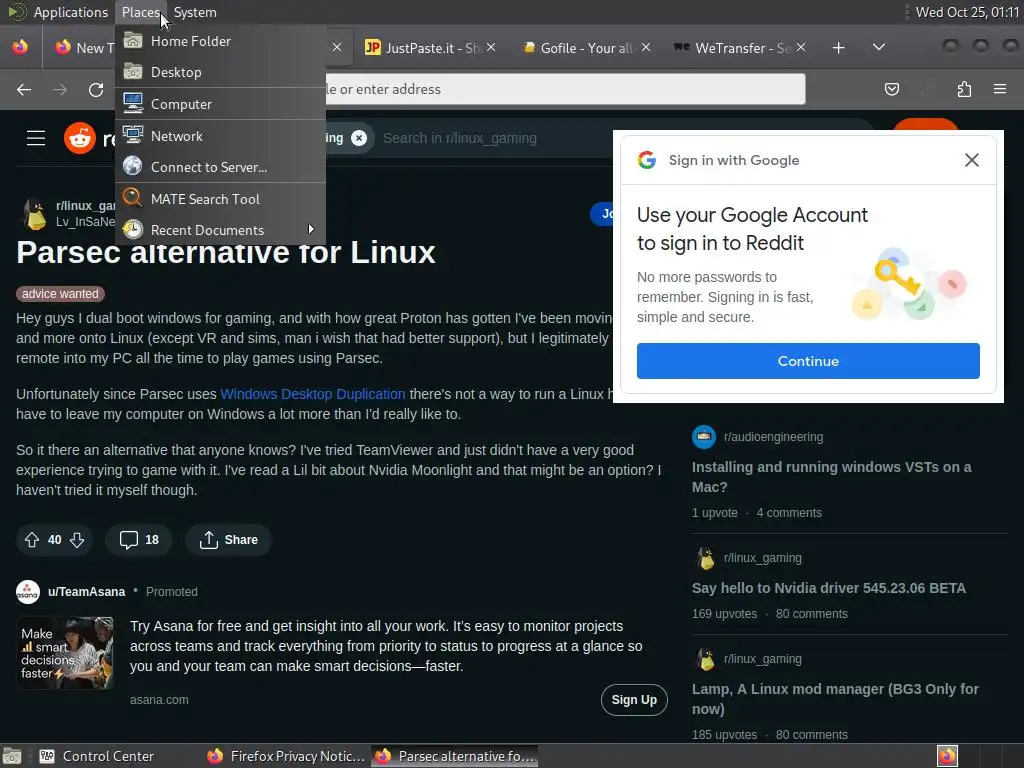Image resolution: width=1024 pixels, height=768 pixels.
Task: Open Lamp Linux mod manager post
Action: [835, 699]
